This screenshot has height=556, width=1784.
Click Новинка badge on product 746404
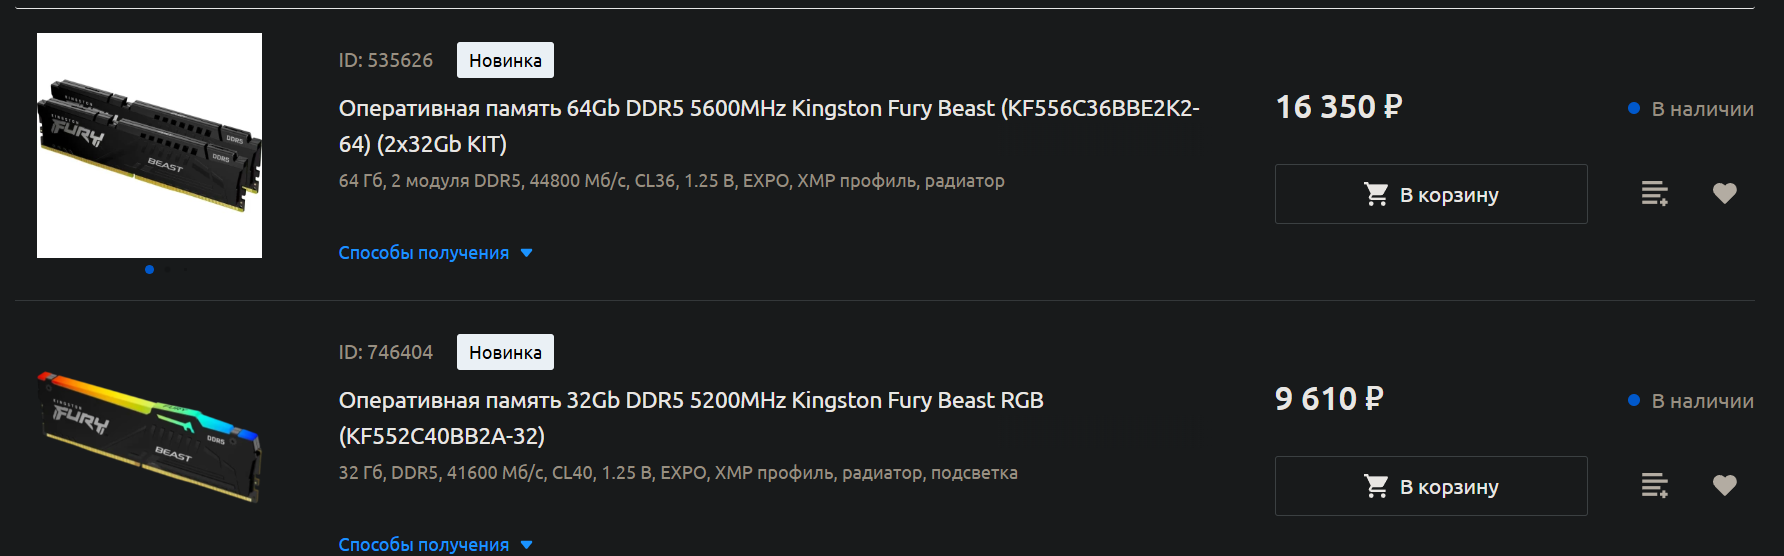(505, 352)
